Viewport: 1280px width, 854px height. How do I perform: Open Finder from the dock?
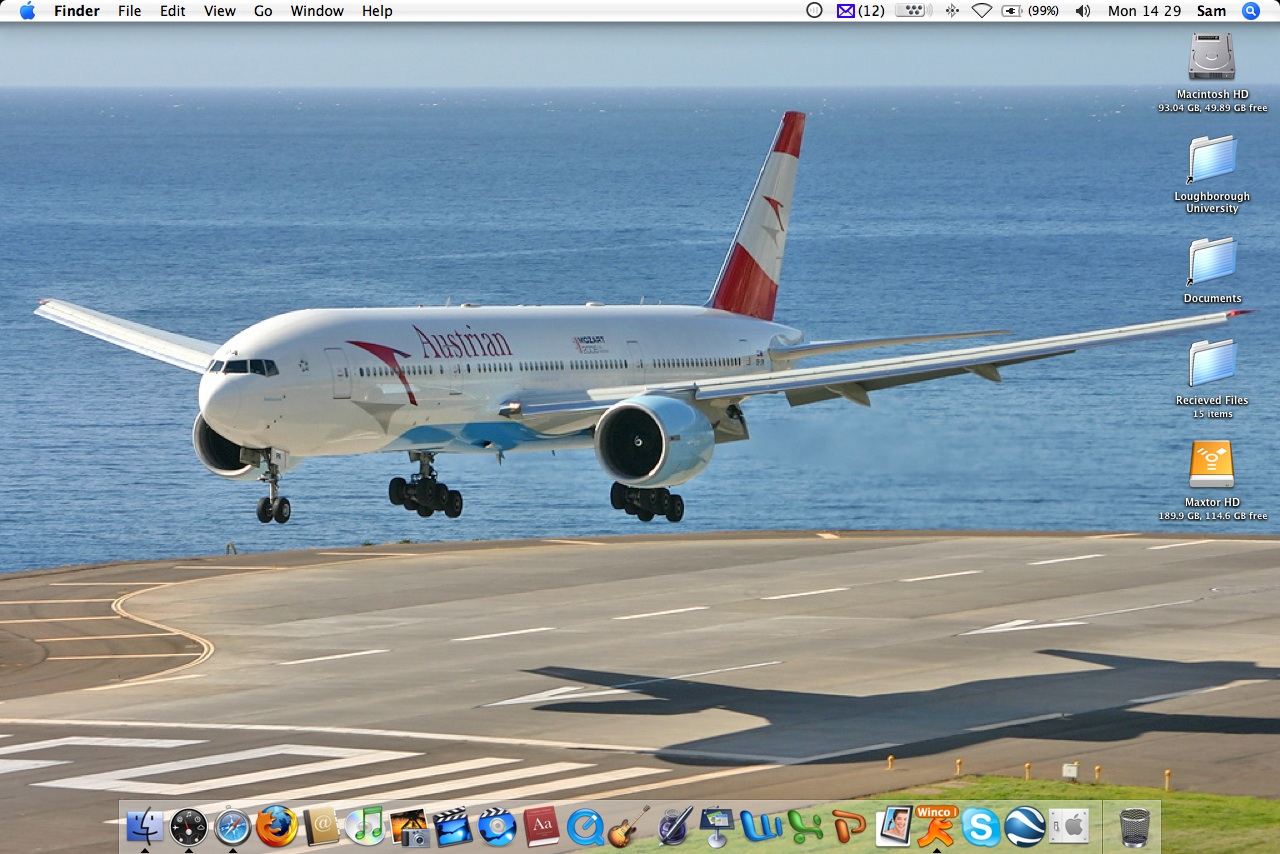[145, 827]
